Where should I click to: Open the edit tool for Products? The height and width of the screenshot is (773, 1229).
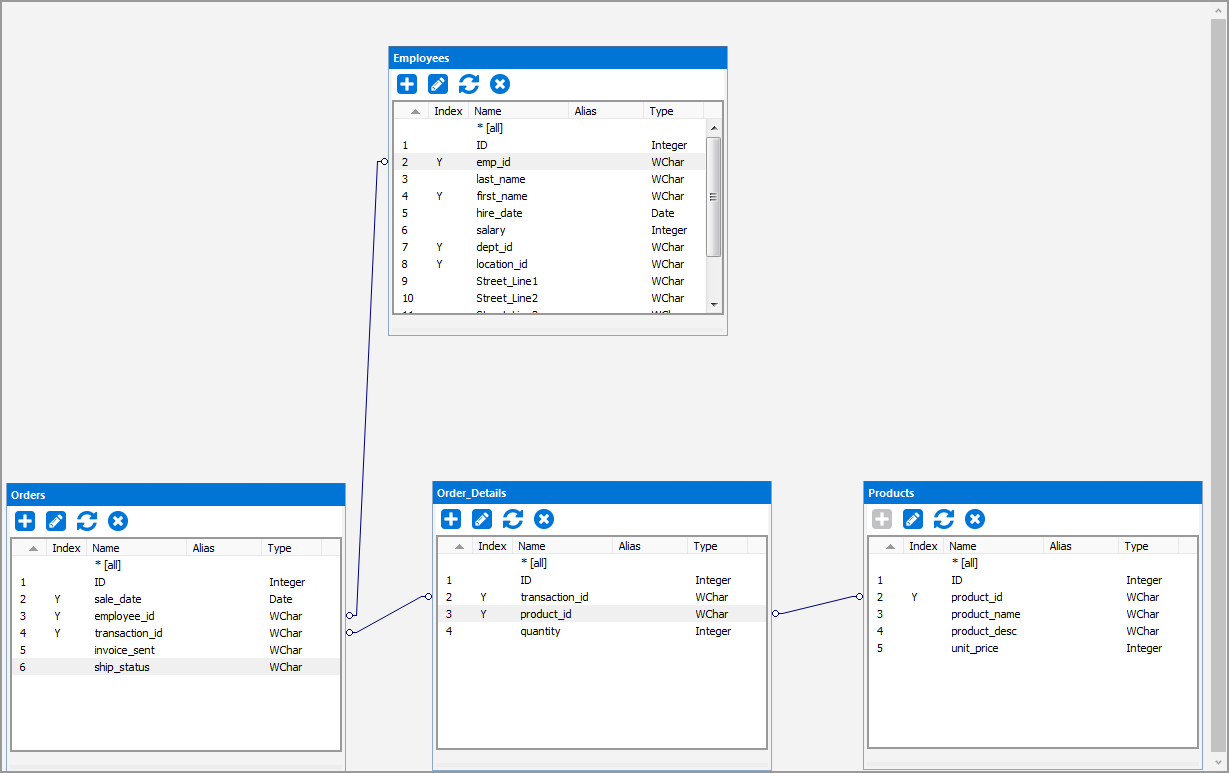[912, 519]
